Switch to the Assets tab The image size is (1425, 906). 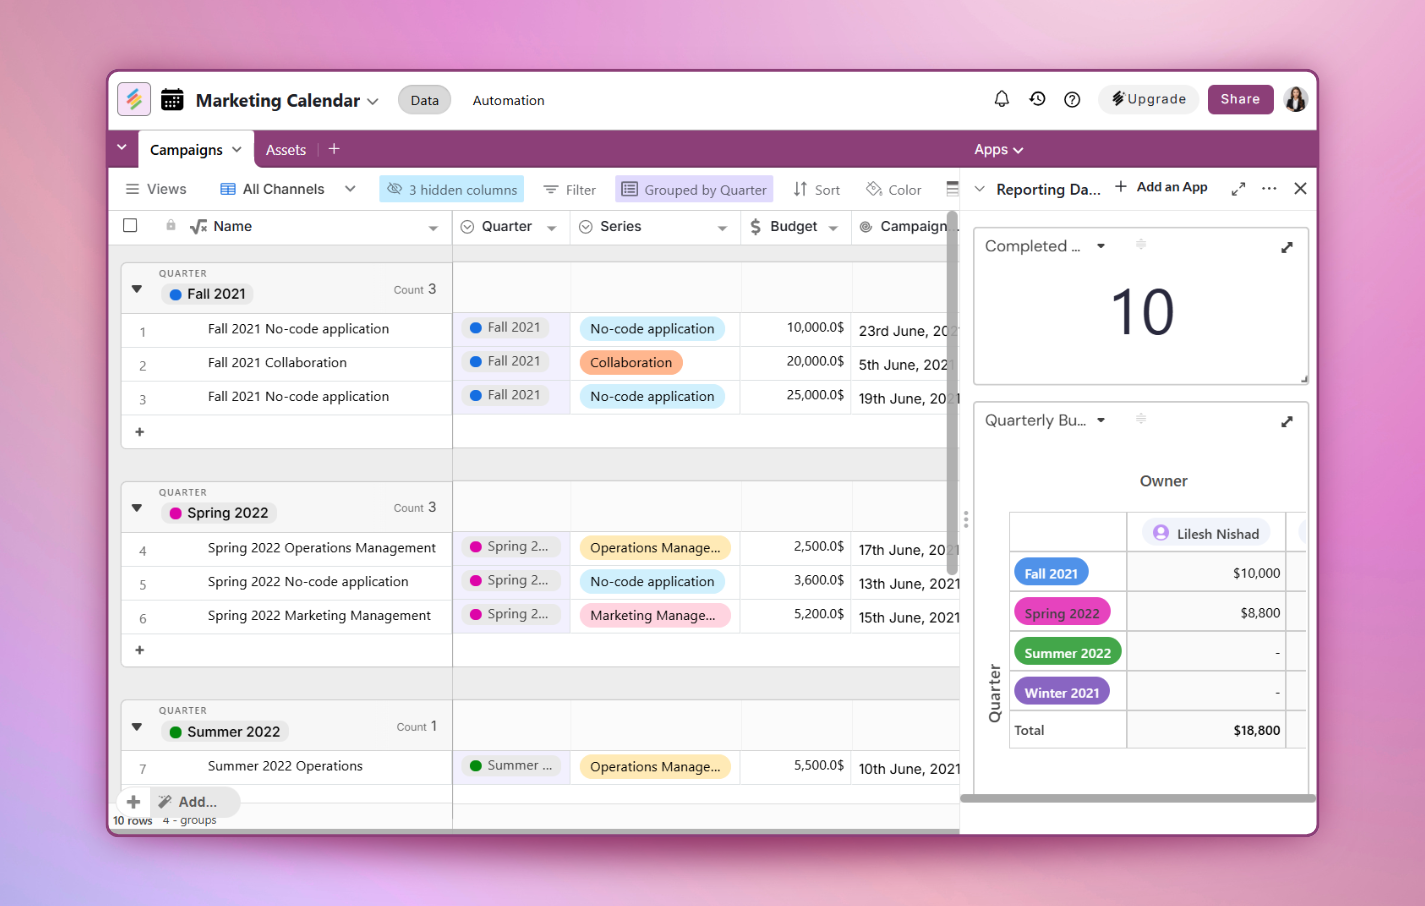(x=286, y=150)
